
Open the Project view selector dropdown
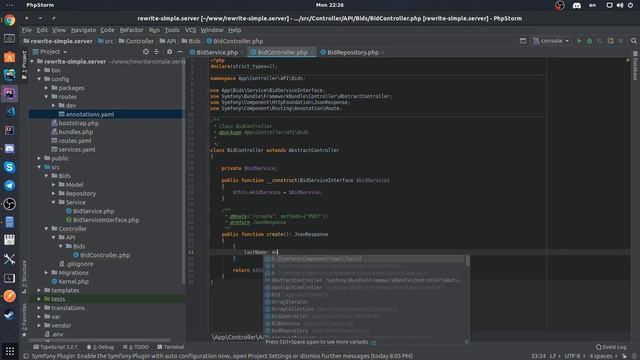[50, 52]
